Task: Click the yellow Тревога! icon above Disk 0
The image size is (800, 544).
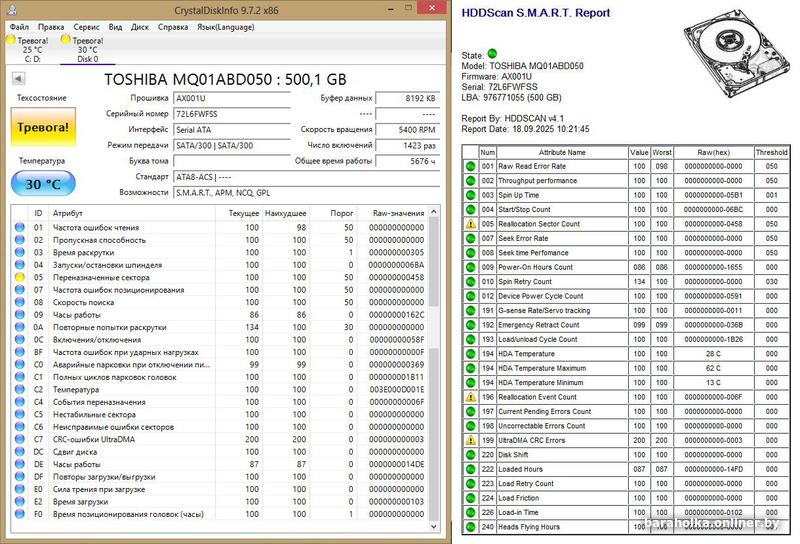Action: pos(65,39)
